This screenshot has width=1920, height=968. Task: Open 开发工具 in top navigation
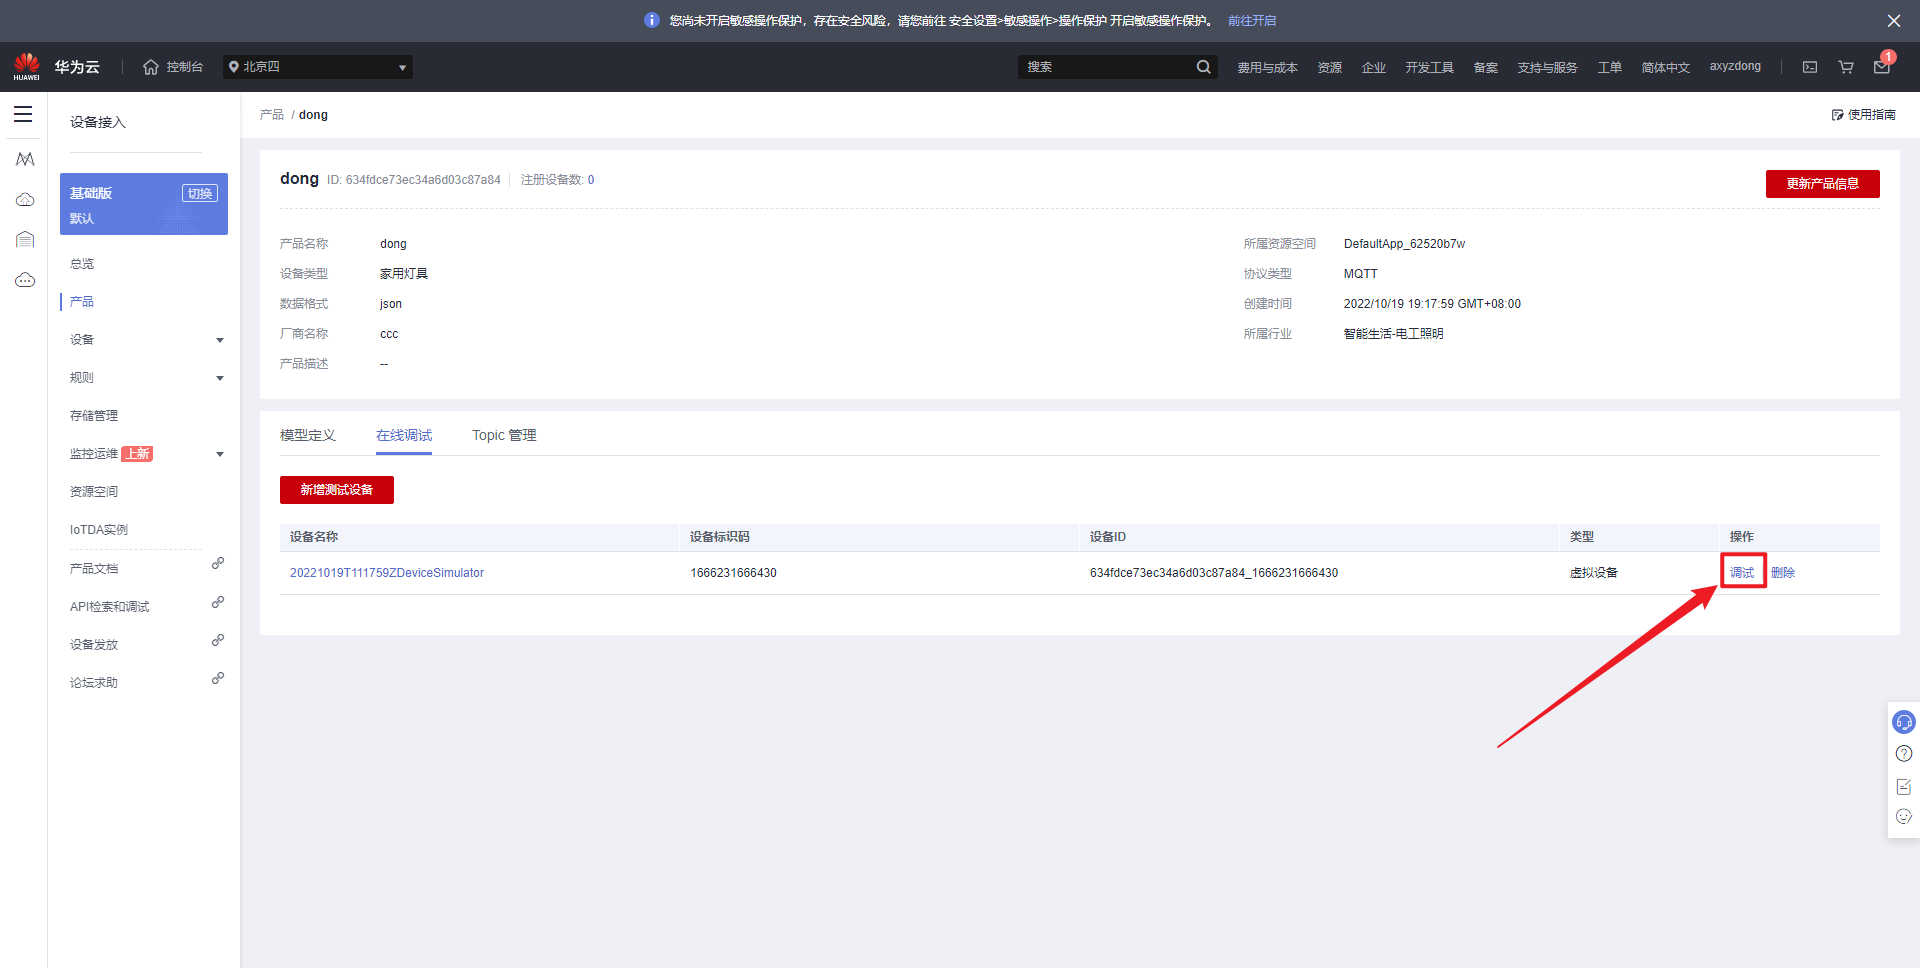click(1429, 67)
